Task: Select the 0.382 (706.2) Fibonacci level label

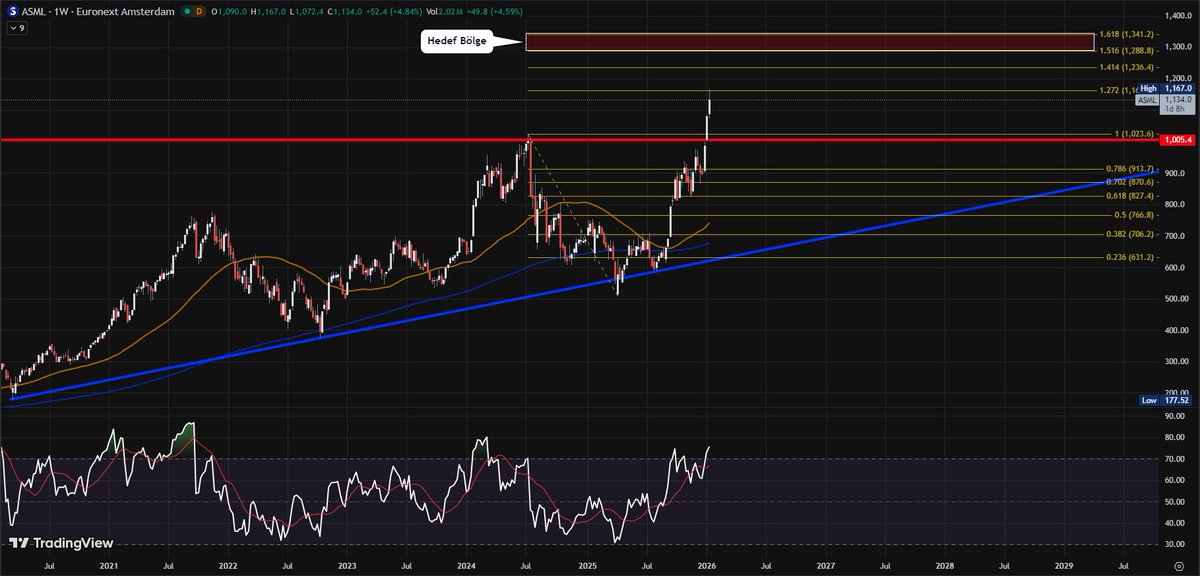Action: [x=1130, y=234]
